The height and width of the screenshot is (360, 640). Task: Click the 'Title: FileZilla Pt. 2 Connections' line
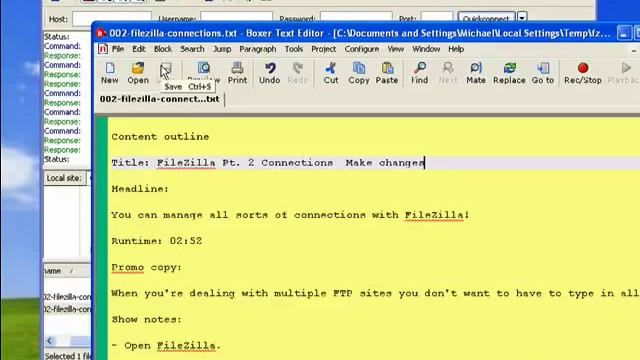[222, 163]
